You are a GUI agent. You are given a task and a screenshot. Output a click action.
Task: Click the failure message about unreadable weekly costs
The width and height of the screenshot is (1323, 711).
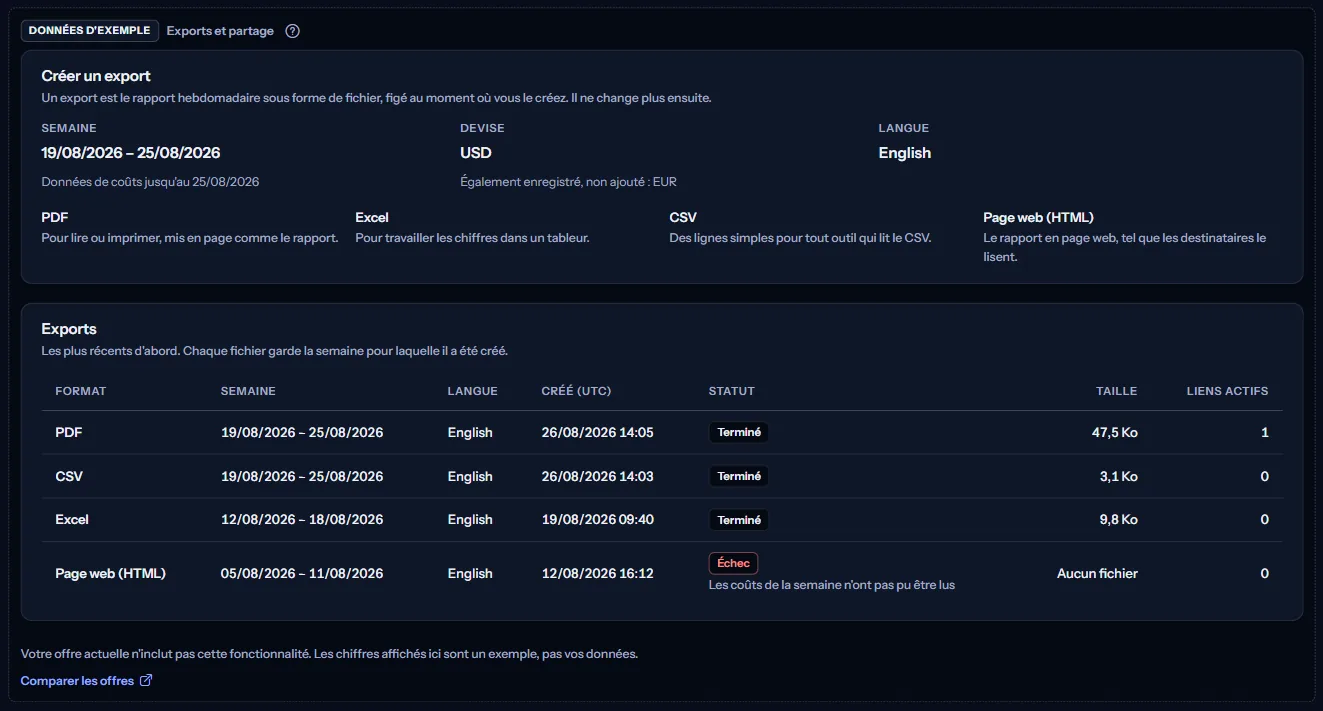tap(832, 585)
